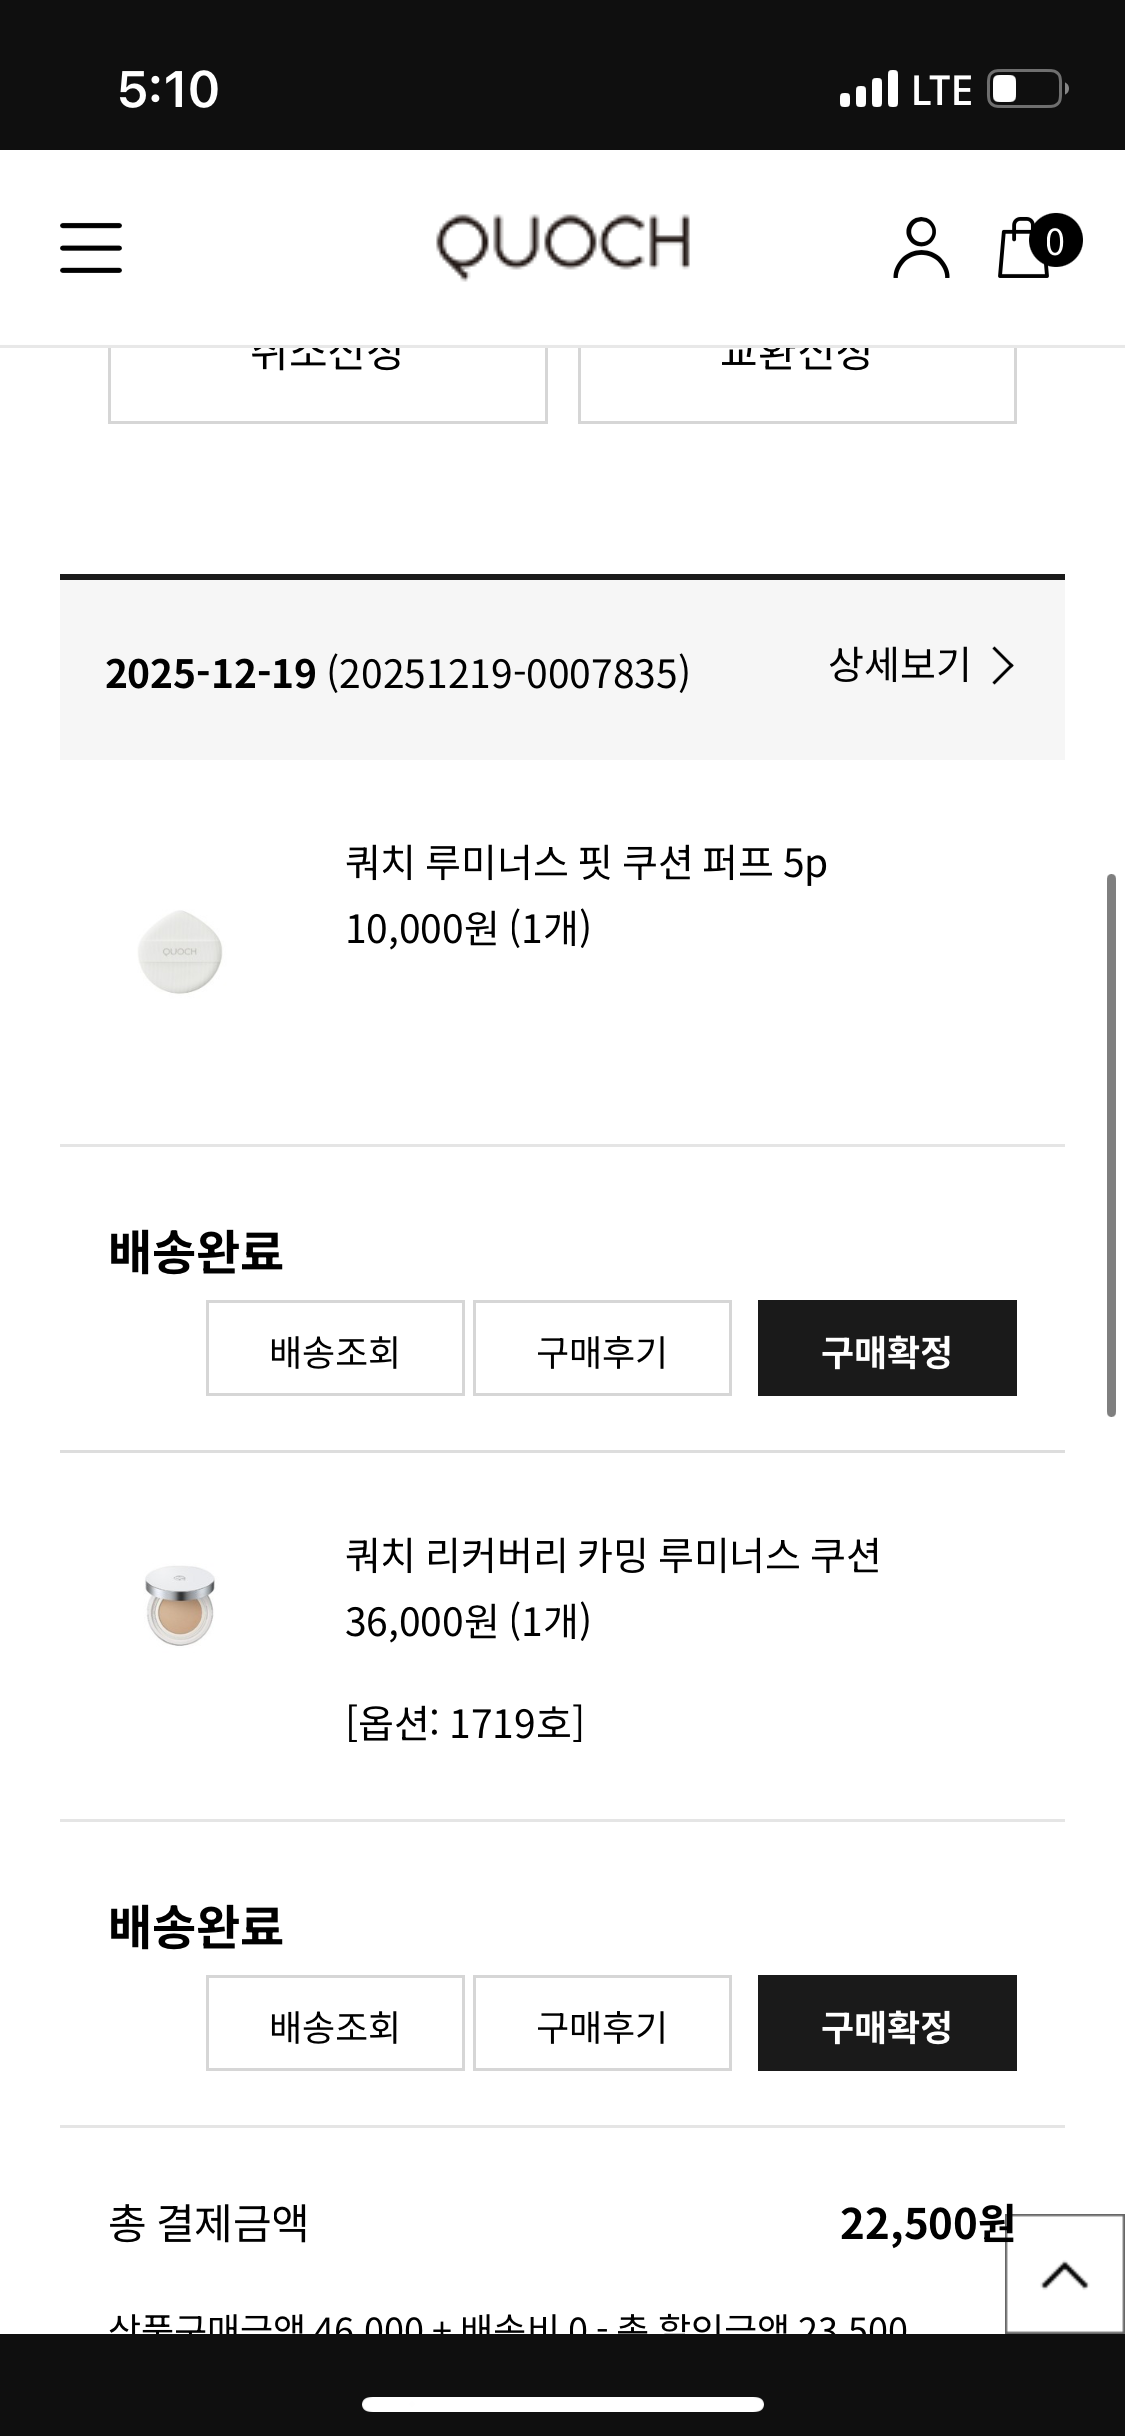Image resolution: width=1125 pixels, height=2436 pixels.
Task: Tap the QUOCH logo
Action: click(x=563, y=245)
